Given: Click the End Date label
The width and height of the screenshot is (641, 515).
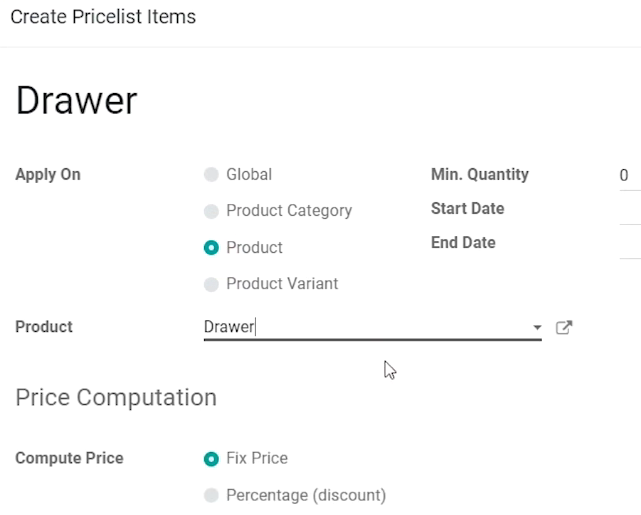Looking at the screenshot, I should coord(463,242).
